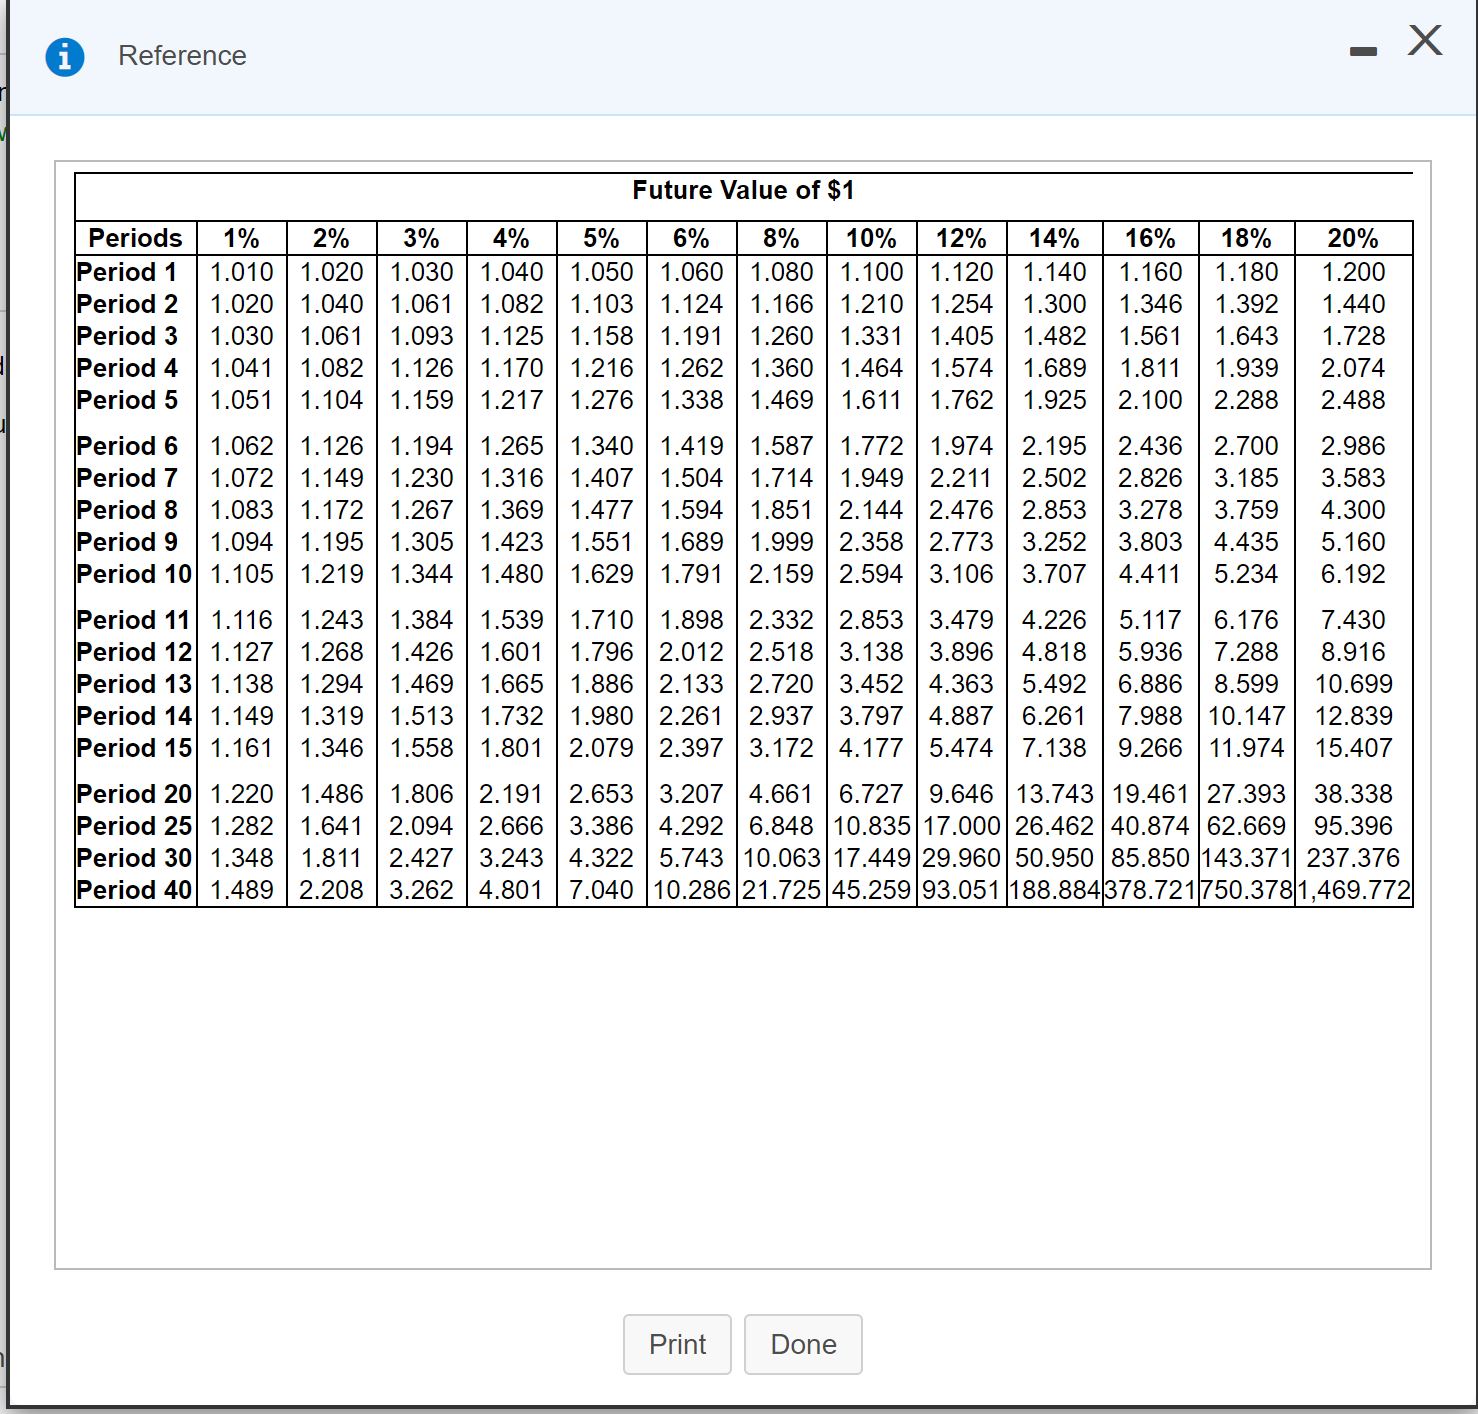Click the 18% column header
1478x1414 pixels.
pyautogui.click(x=1246, y=238)
